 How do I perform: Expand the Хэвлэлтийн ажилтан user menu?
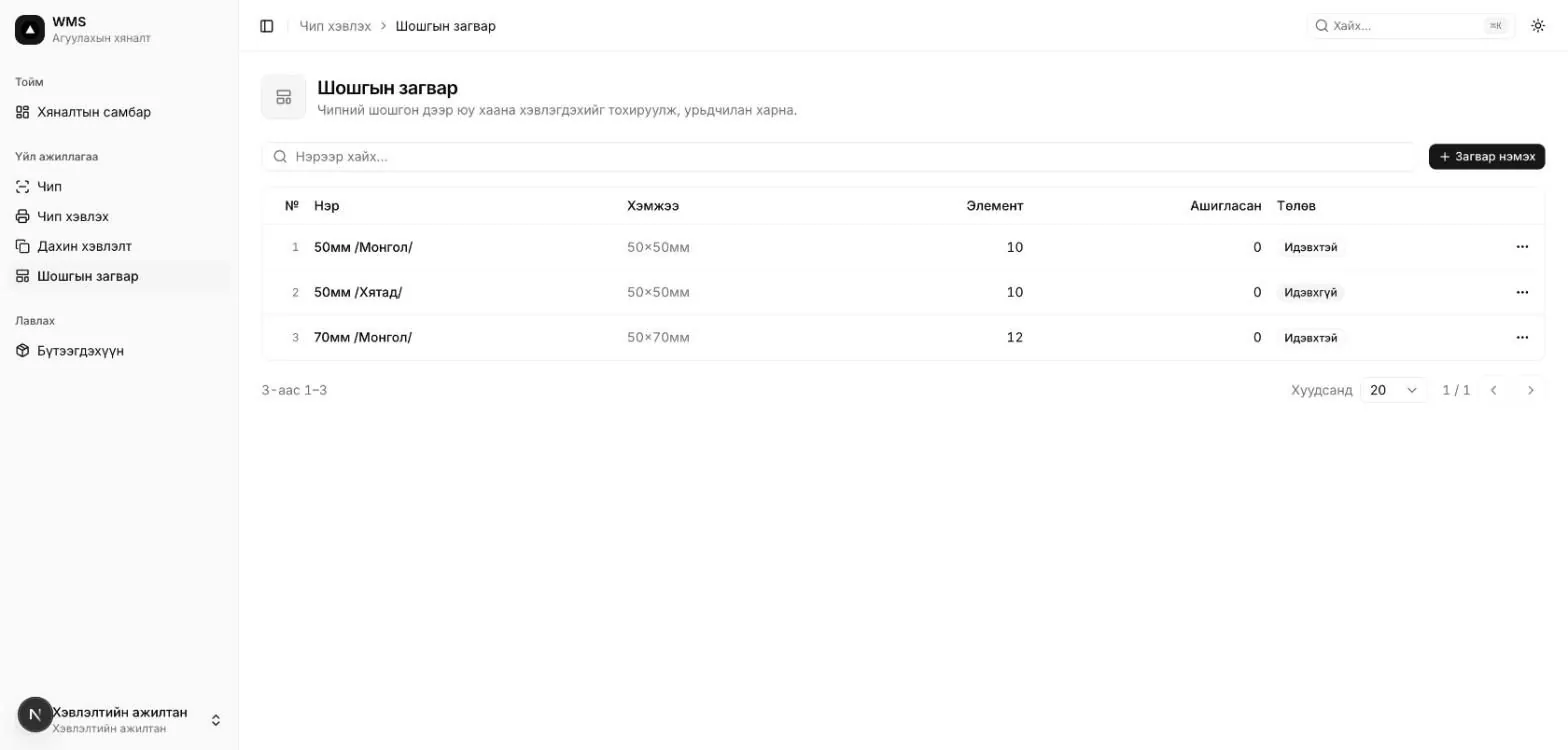119,720
